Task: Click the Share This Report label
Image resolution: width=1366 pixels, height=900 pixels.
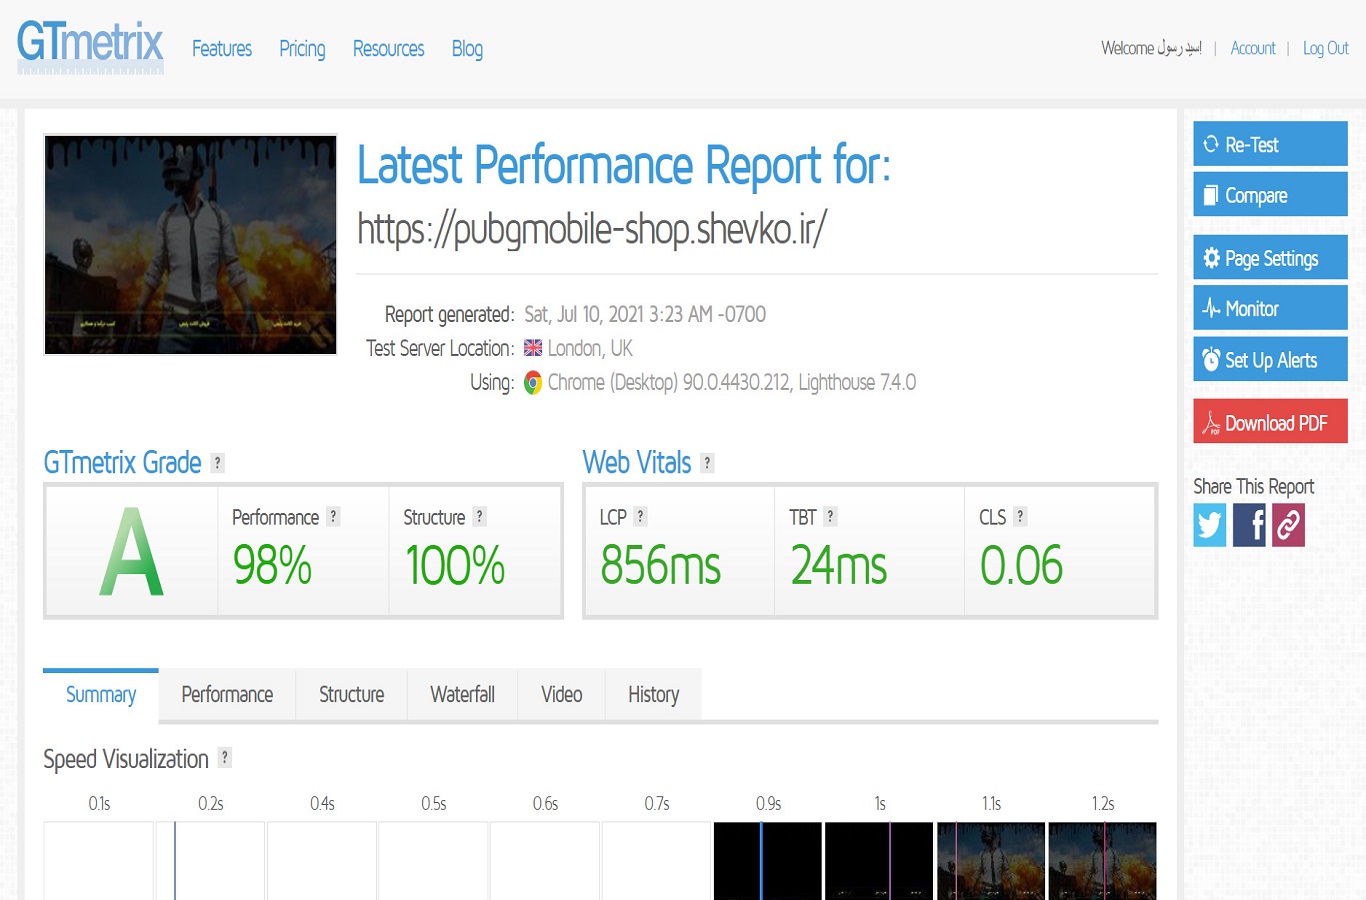Action: 1253,487
